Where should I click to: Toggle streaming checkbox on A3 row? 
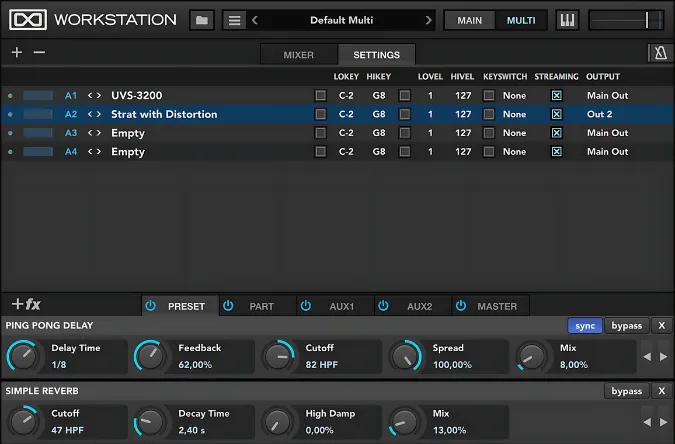point(557,133)
